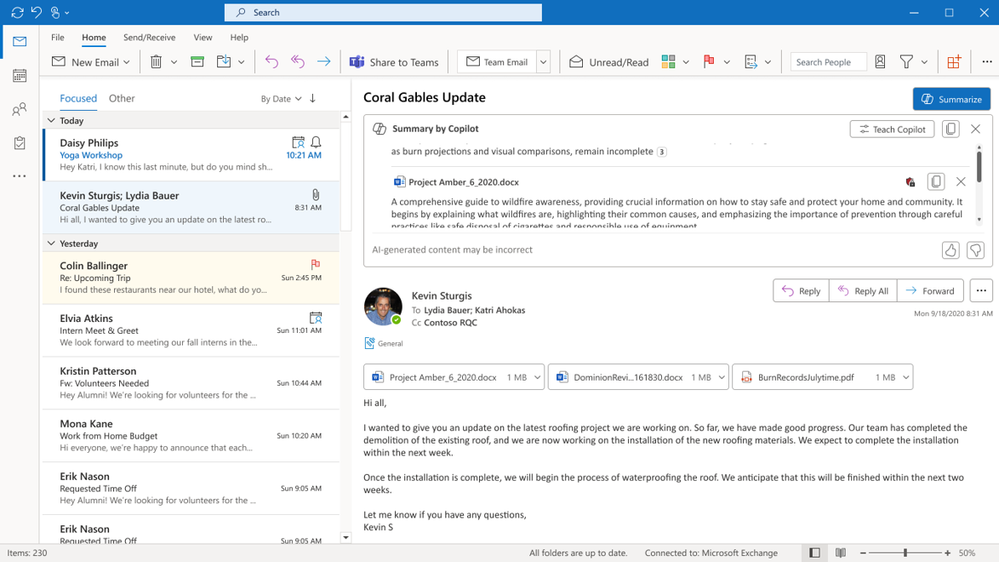Copy the Copilot summary with copy icon
999x562 pixels.
[x=951, y=129]
